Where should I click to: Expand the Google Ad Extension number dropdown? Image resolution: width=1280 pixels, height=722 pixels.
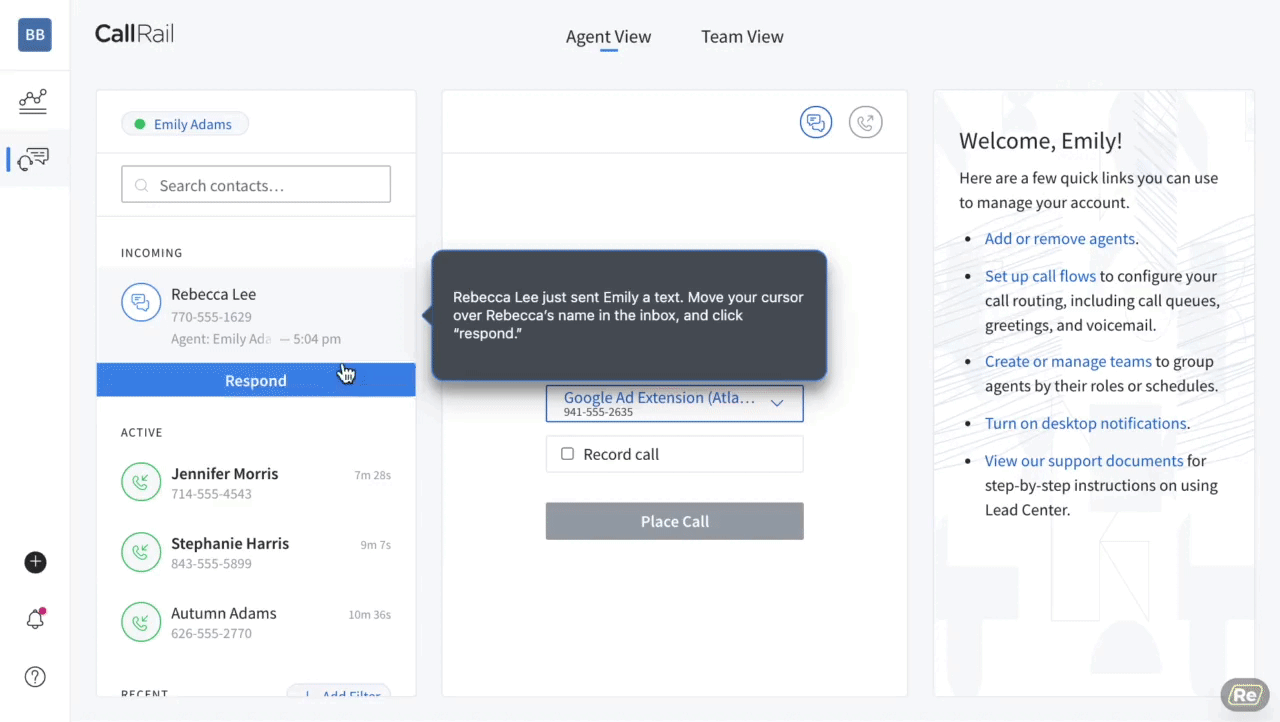pyautogui.click(x=674, y=403)
